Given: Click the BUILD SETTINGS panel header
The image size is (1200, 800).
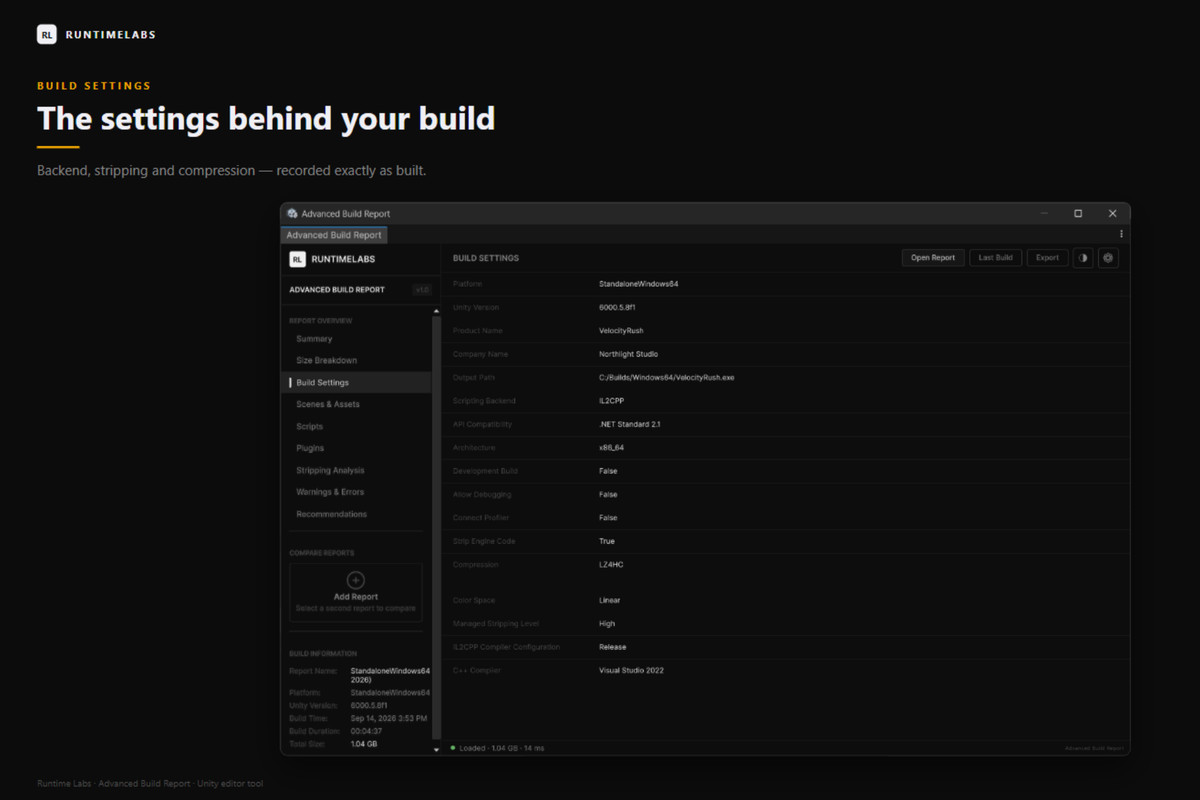Looking at the screenshot, I should point(486,258).
